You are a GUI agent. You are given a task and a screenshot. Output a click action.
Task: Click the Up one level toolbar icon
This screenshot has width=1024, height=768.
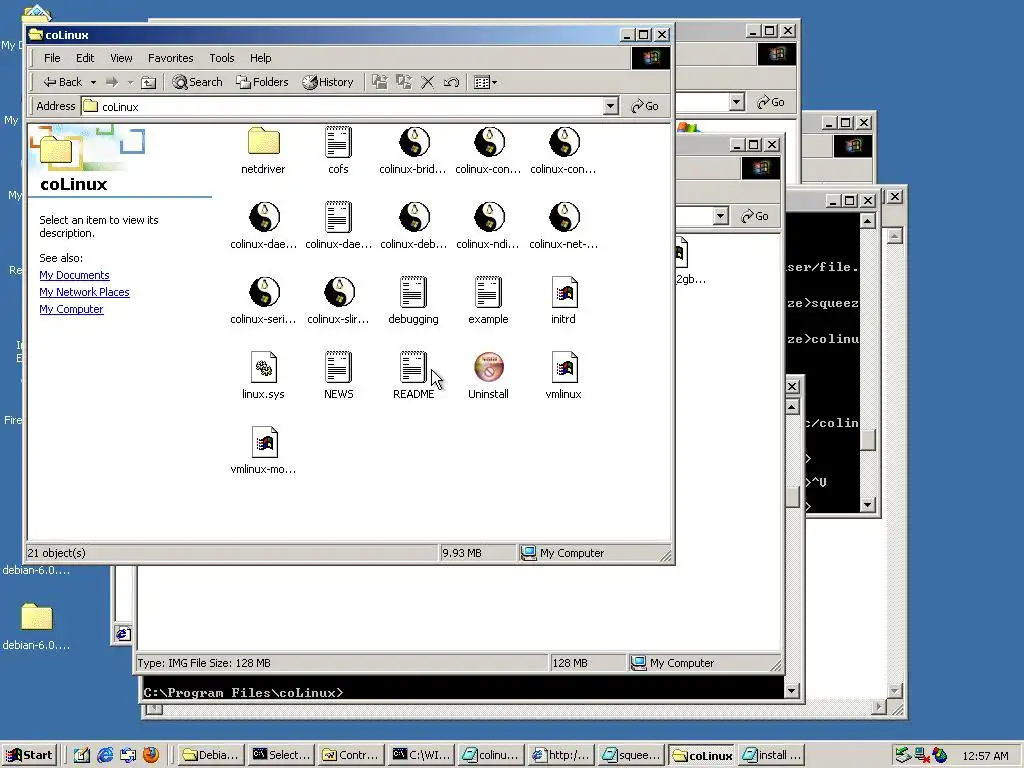149,82
